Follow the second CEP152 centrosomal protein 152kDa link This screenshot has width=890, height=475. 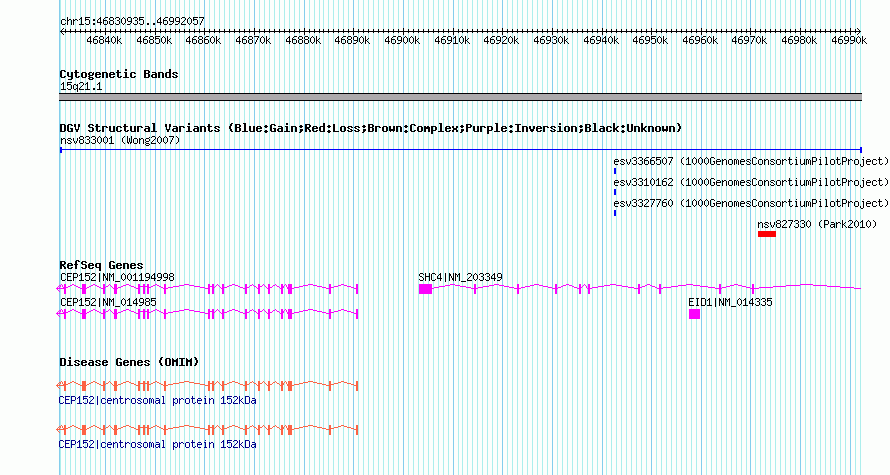click(x=157, y=444)
